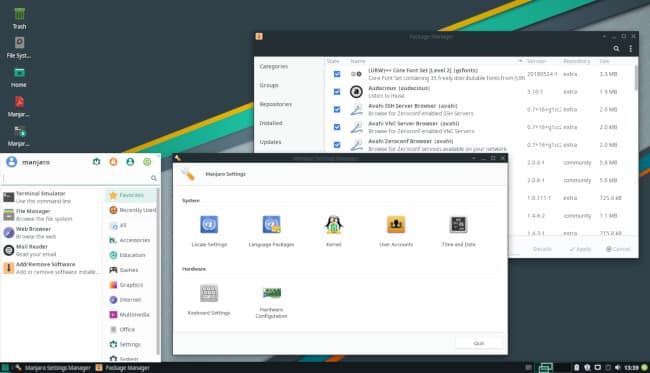Open Locale Settings in Manjaro Settings
650x373 pixels.
pyautogui.click(x=209, y=231)
